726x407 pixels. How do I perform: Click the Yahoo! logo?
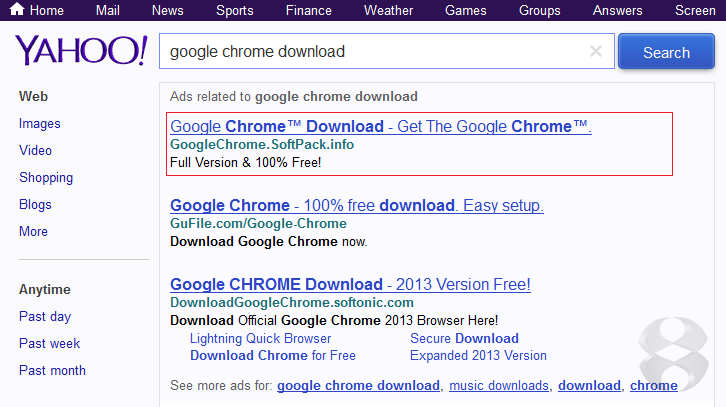(x=81, y=50)
